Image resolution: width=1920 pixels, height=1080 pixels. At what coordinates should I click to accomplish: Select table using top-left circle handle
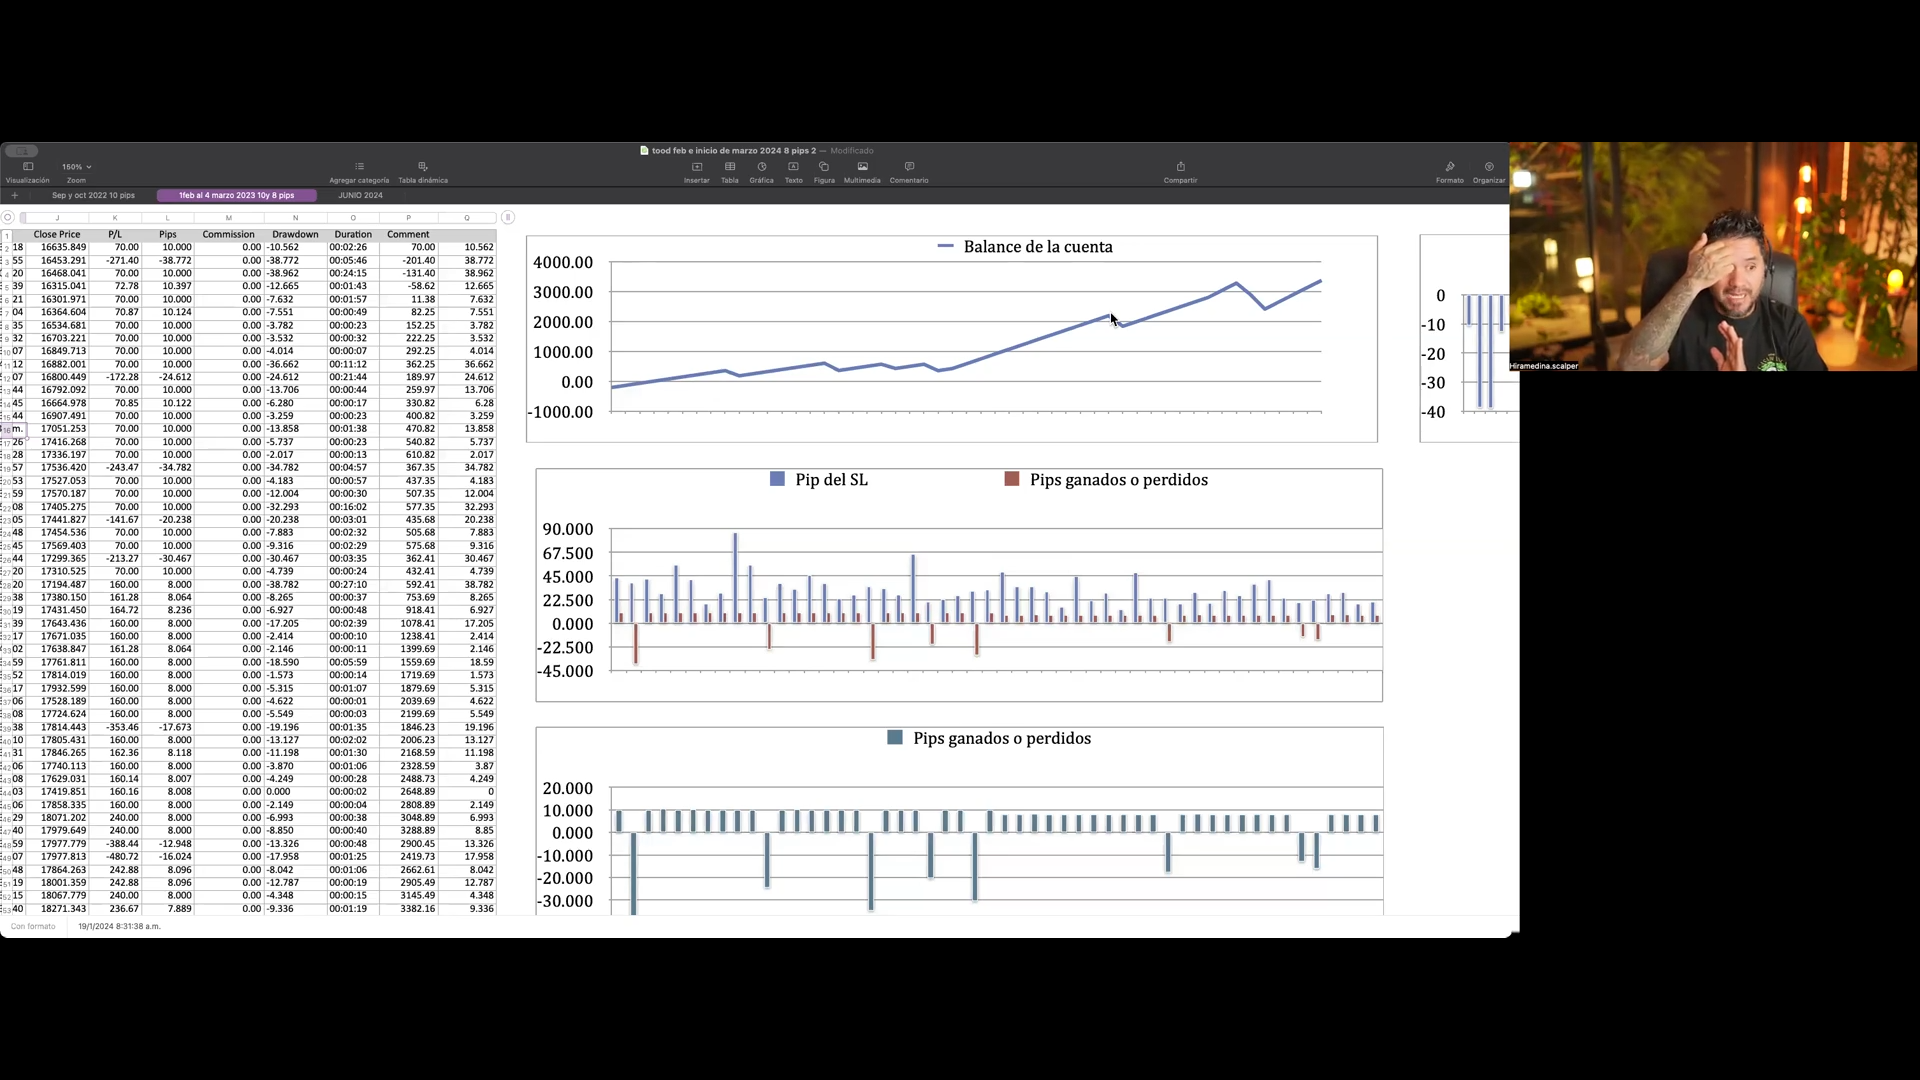(8, 218)
